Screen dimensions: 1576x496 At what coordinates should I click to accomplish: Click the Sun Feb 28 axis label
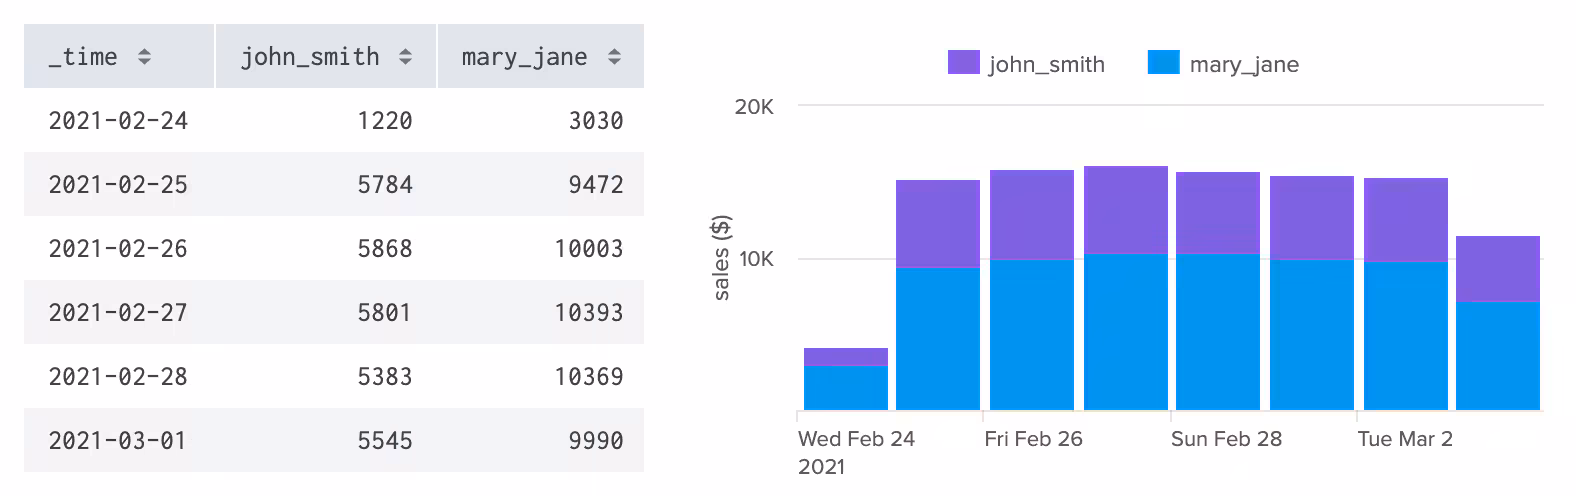tap(1226, 439)
